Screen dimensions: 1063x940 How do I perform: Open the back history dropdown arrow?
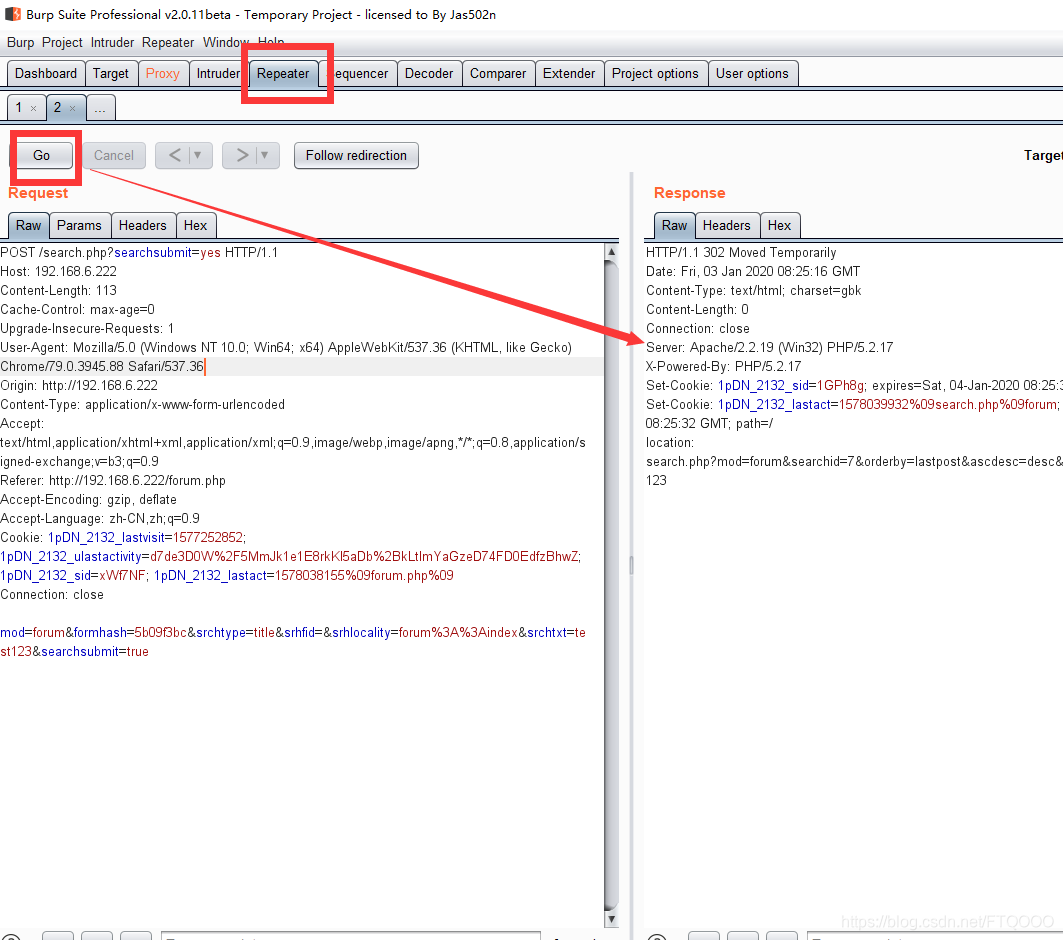pos(198,155)
